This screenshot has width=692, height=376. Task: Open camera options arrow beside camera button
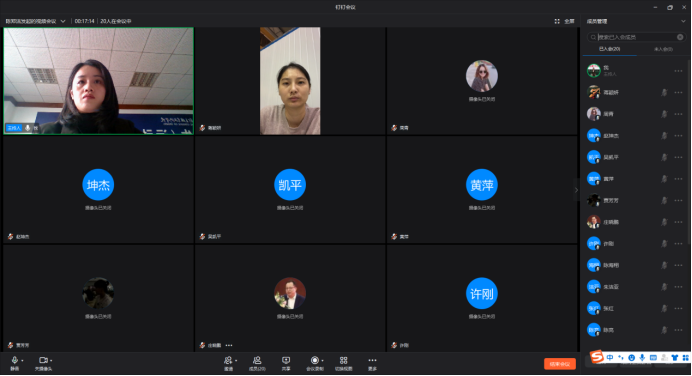(x=51, y=361)
